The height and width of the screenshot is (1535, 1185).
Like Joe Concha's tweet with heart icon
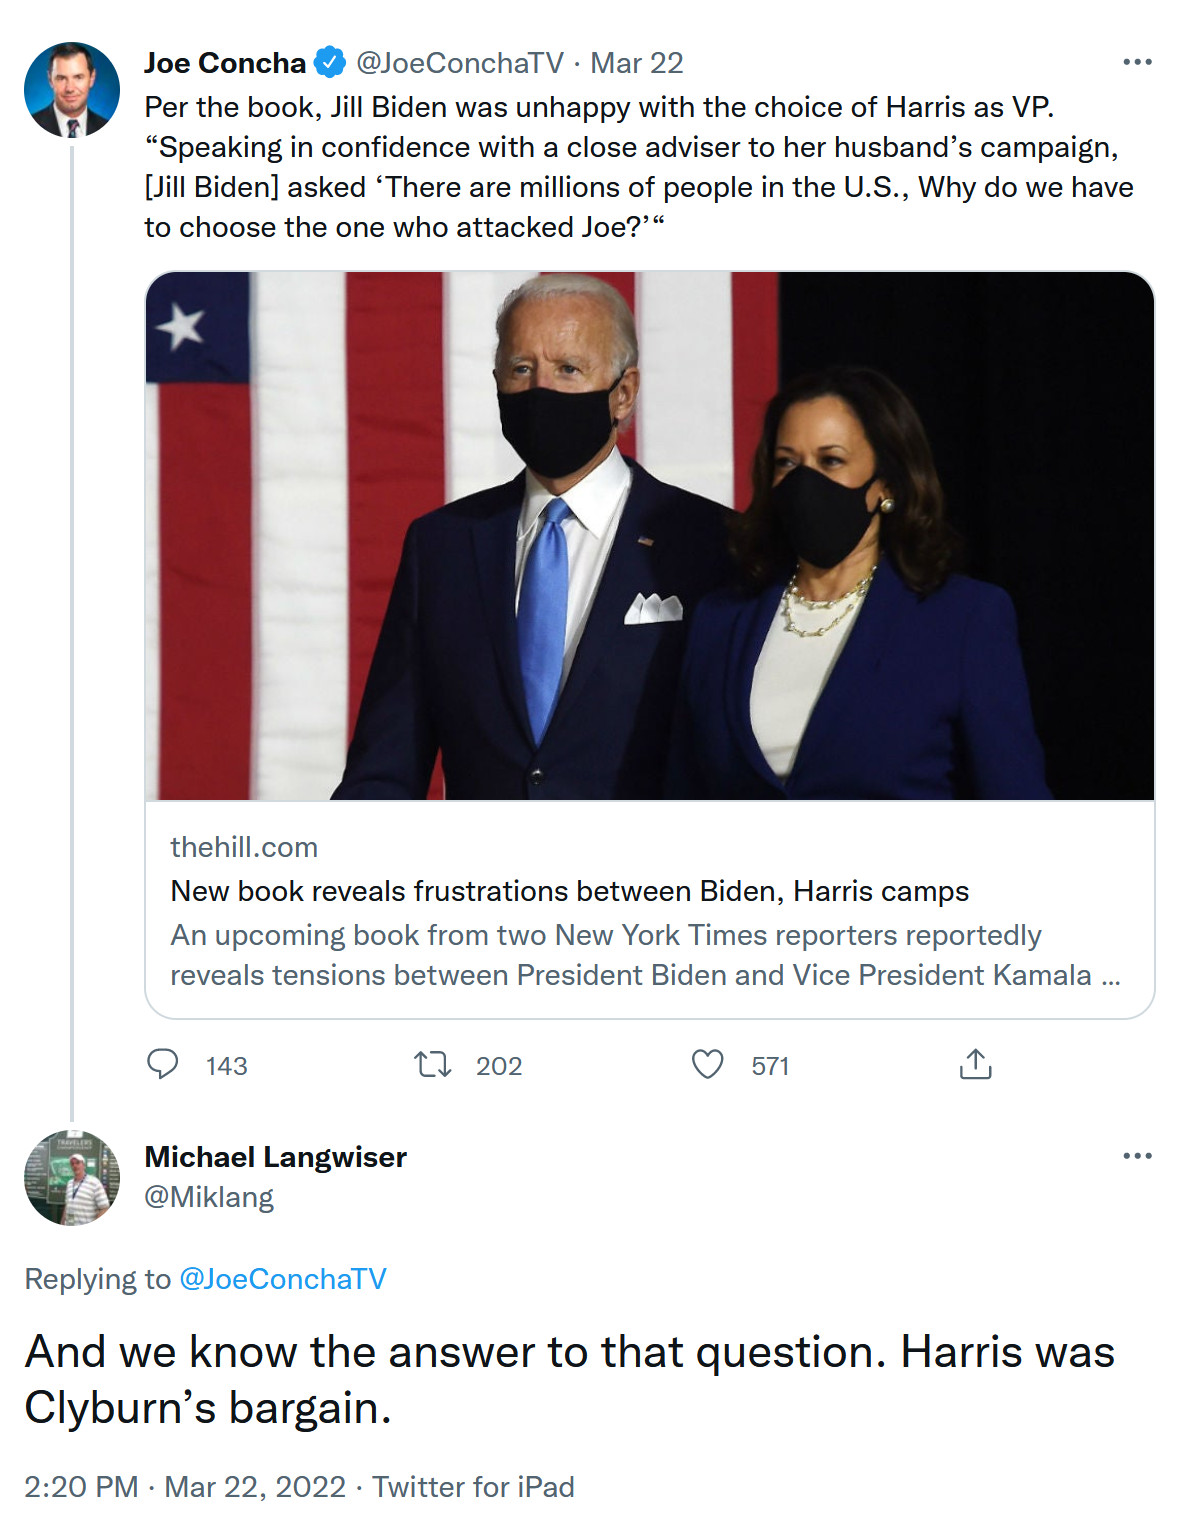point(708,1064)
